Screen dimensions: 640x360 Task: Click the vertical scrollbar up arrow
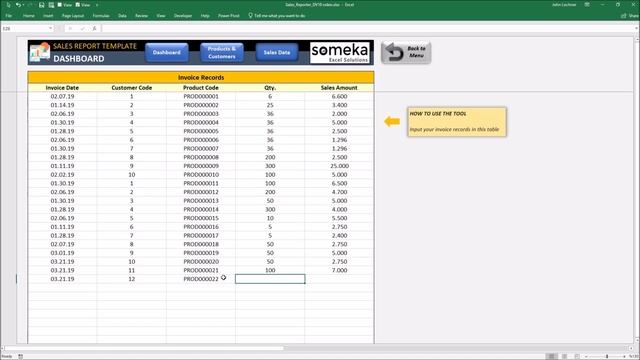[x=637, y=40]
